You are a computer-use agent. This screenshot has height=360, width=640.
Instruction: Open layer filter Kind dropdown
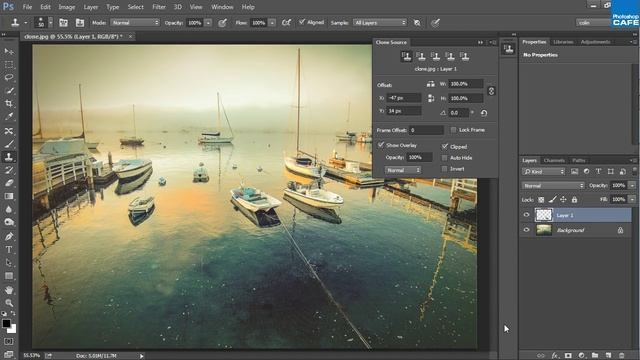(x=543, y=171)
